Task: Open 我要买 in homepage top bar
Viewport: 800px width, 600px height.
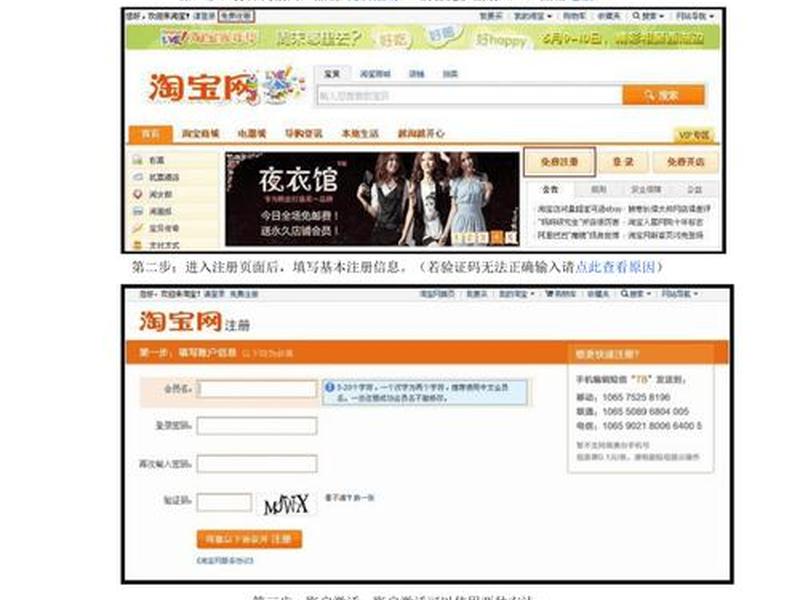Action: pyautogui.click(x=491, y=16)
